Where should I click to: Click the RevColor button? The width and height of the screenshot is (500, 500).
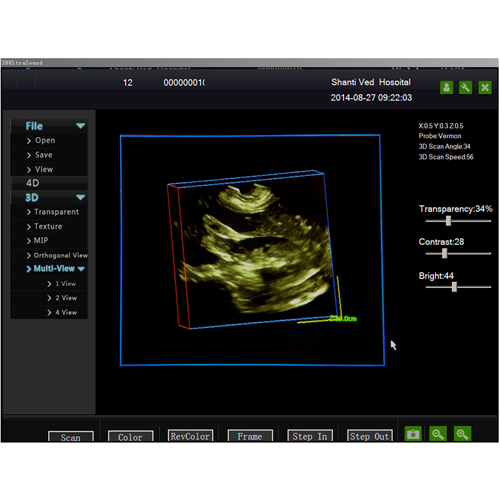(x=190, y=436)
